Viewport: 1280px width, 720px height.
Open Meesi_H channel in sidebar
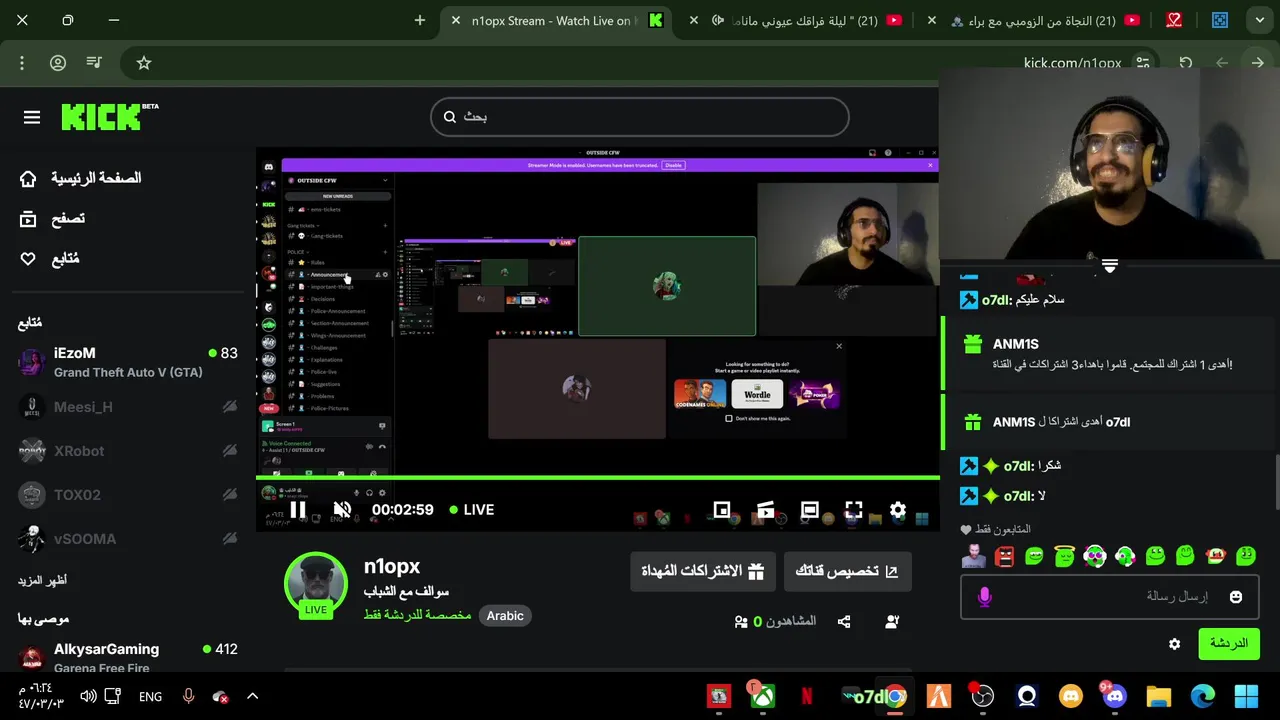[x=127, y=407]
